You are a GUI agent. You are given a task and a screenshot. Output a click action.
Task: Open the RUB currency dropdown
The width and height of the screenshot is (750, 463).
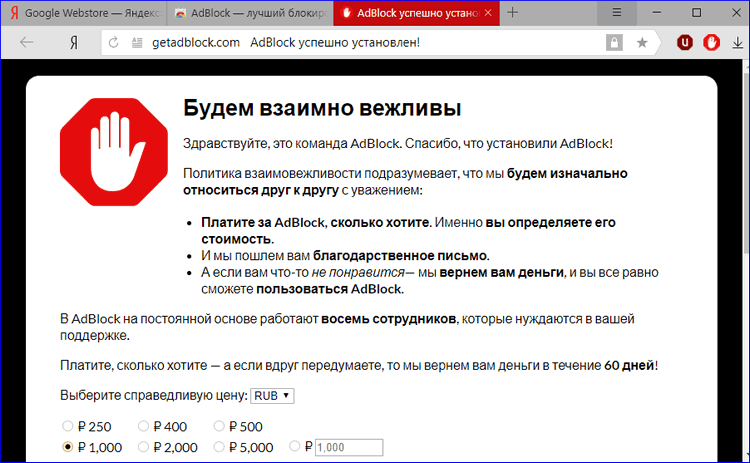(x=272, y=396)
